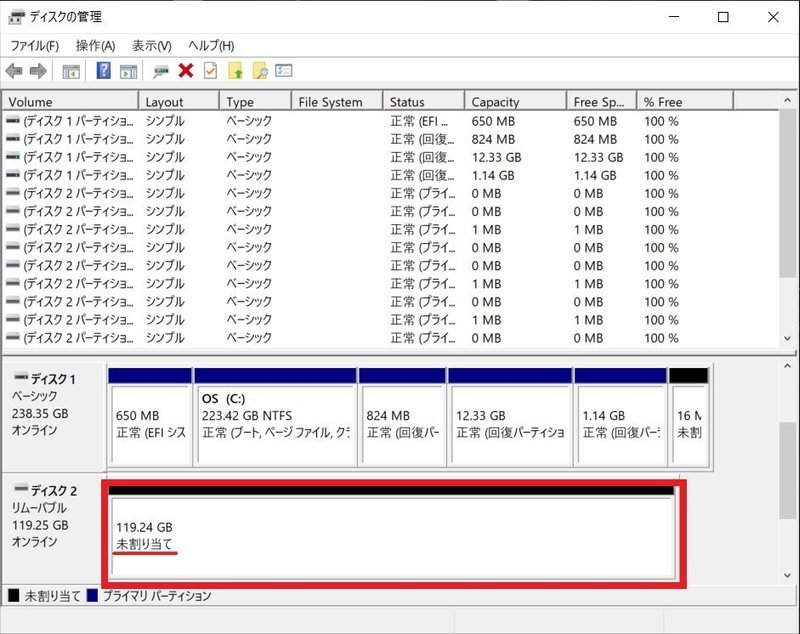This screenshot has width=800, height=634.
Task: Click the red X delete volume icon
Action: pos(184,70)
